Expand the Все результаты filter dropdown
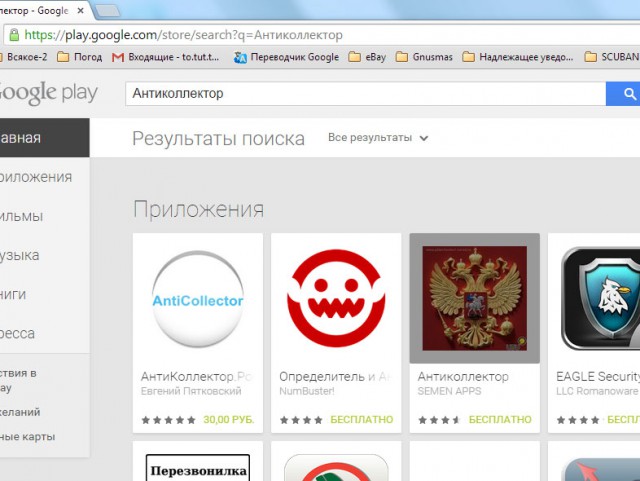640x481 pixels. [x=378, y=138]
